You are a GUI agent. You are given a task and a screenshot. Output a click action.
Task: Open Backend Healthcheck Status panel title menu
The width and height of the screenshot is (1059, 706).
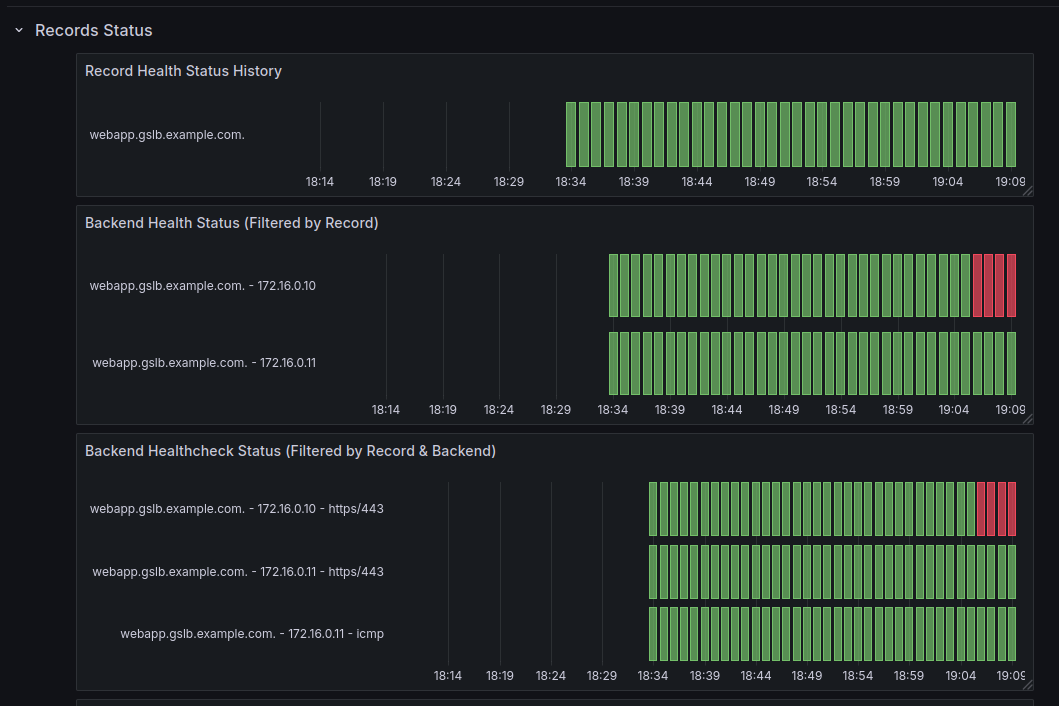point(290,451)
